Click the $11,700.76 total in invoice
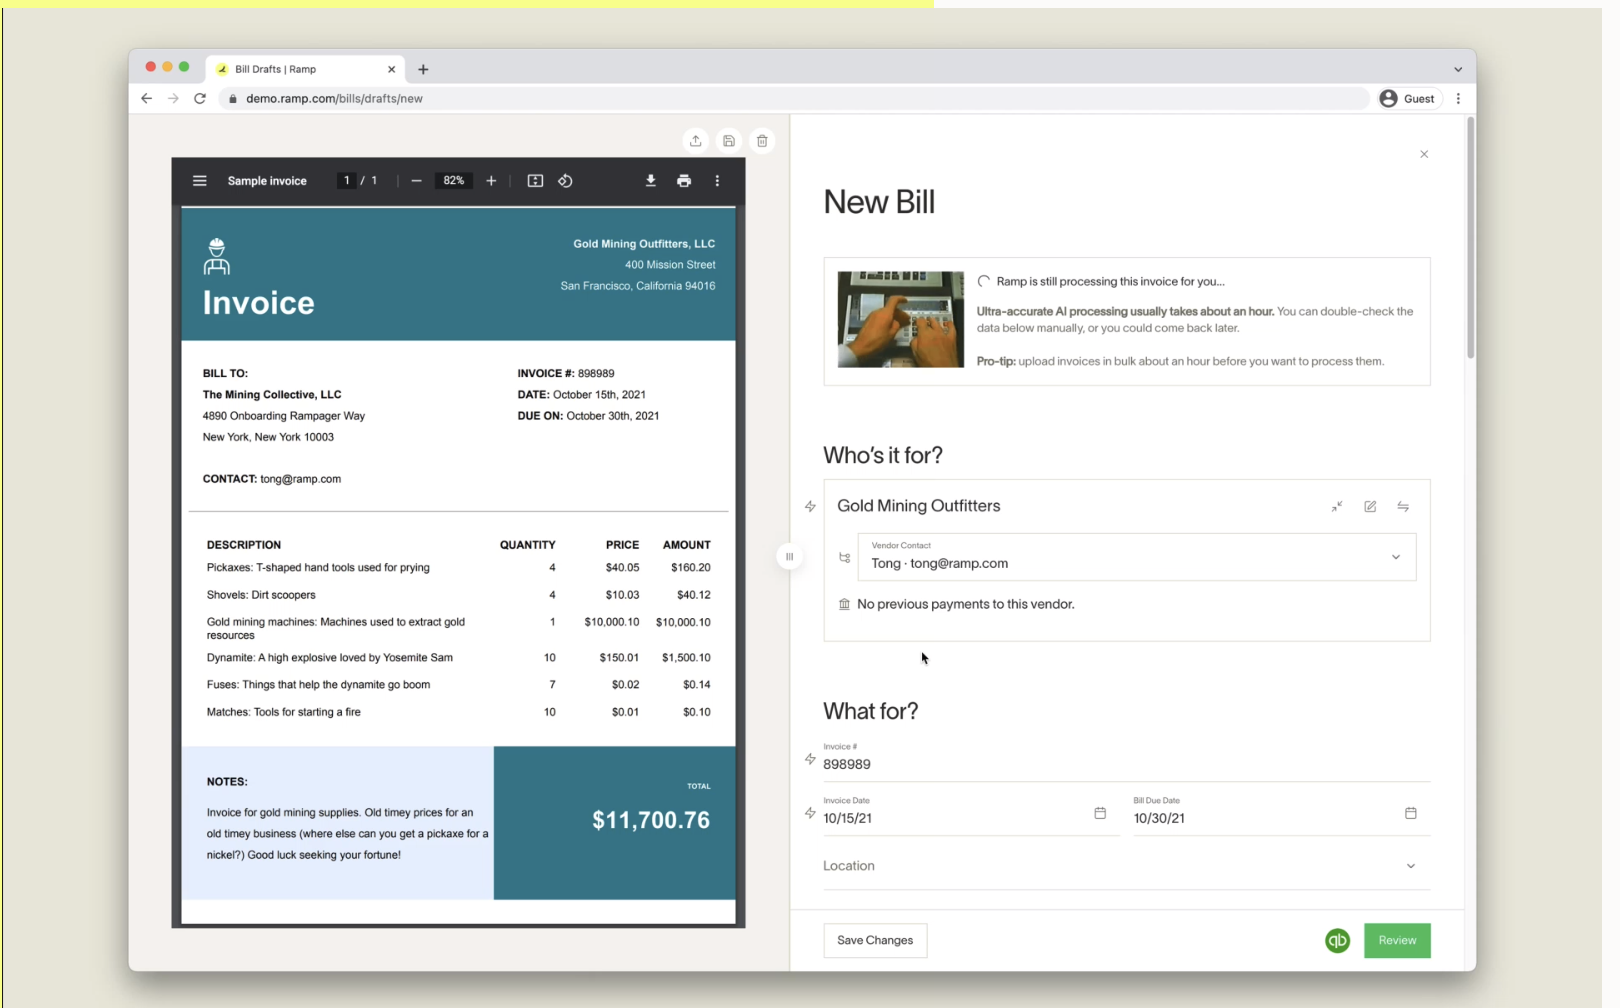Viewport: 1620px width, 1008px height. pyautogui.click(x=651, y=820)
